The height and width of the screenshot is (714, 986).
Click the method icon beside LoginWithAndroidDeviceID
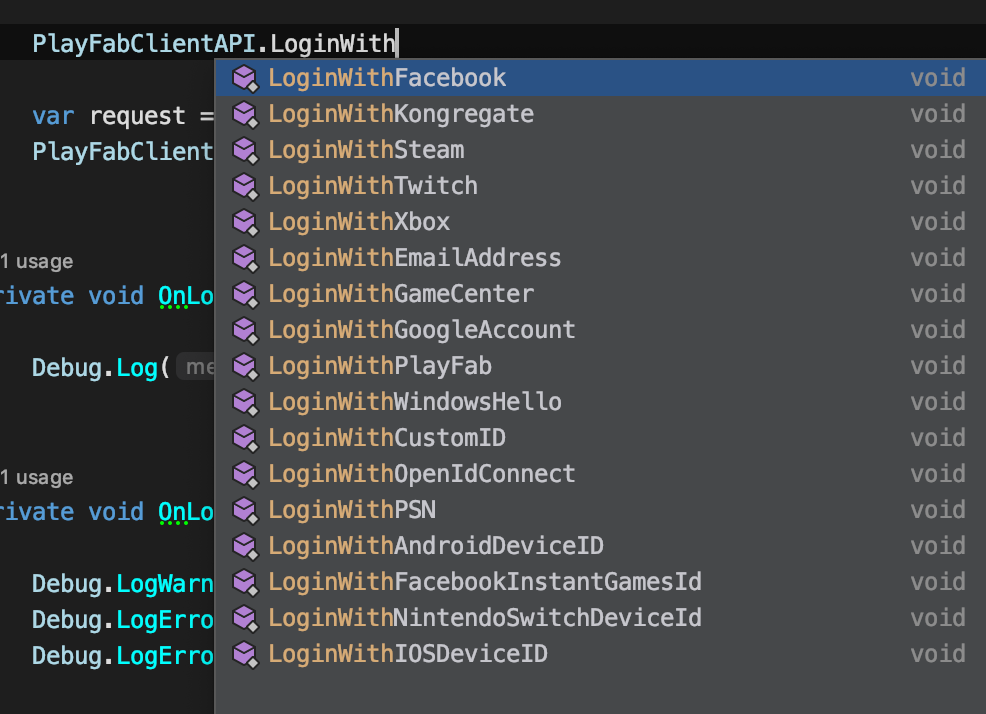click(245, 546)
